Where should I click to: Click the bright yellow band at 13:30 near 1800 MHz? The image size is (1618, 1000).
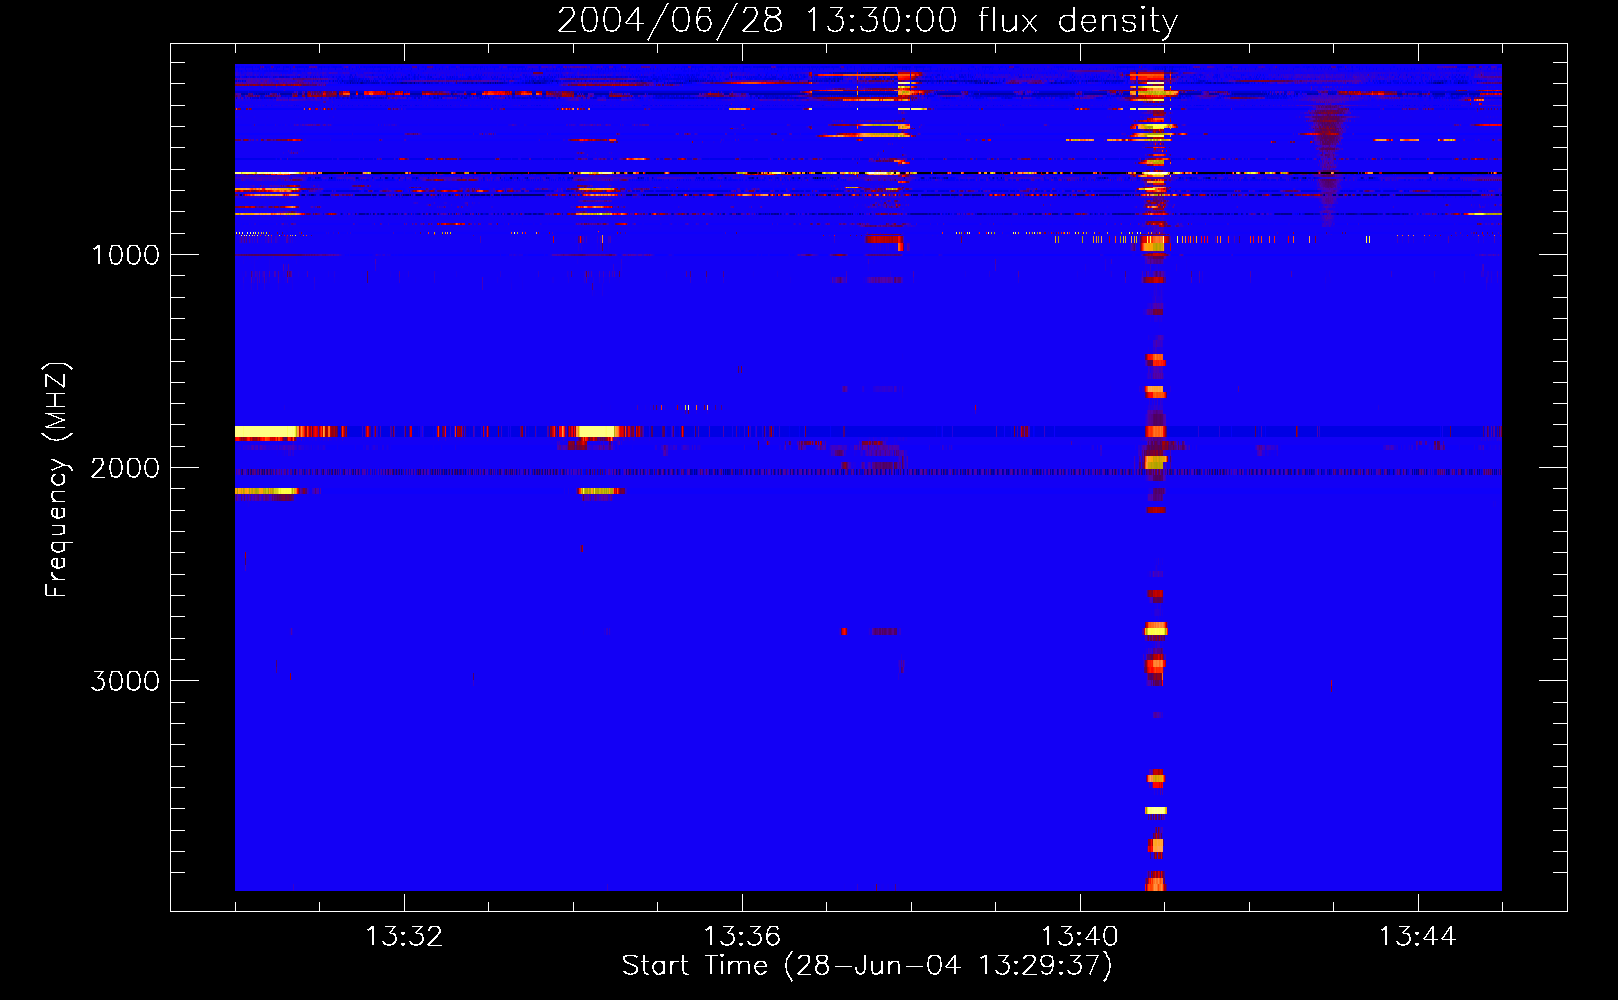pos(266,432)
